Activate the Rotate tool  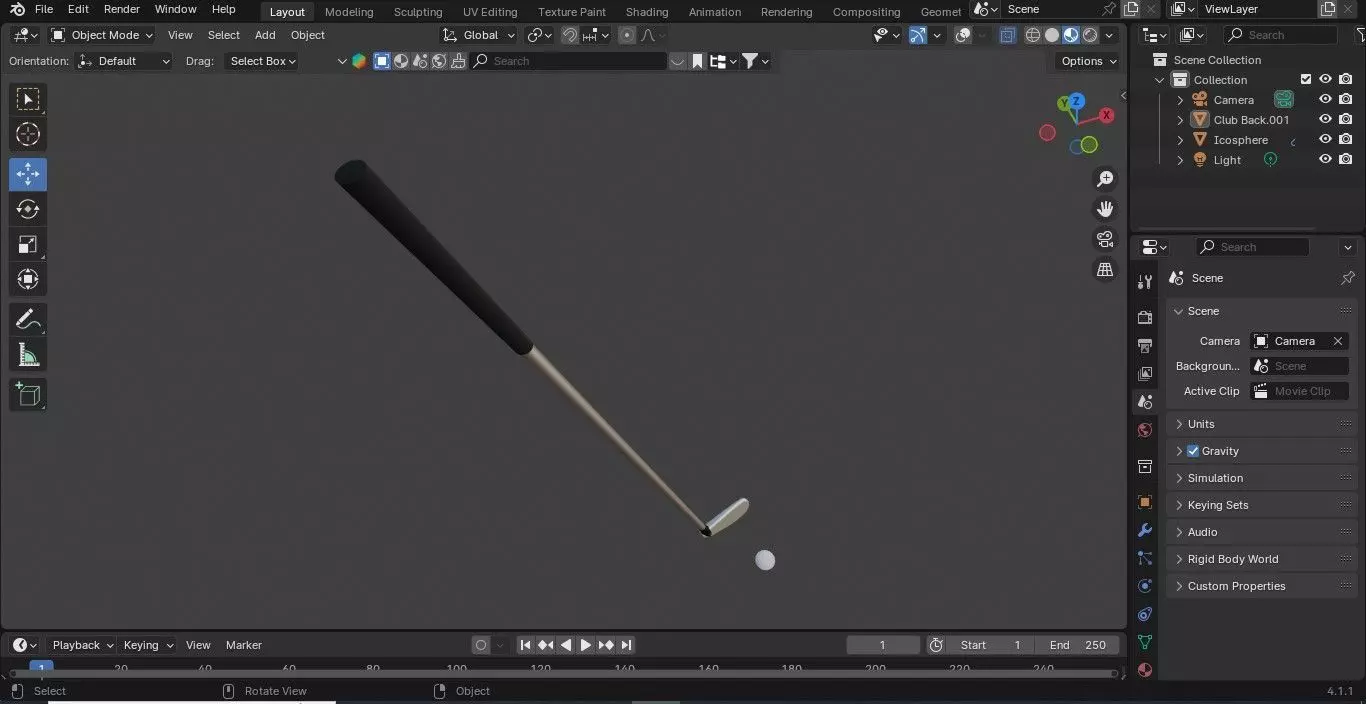[x=28, y=209]
